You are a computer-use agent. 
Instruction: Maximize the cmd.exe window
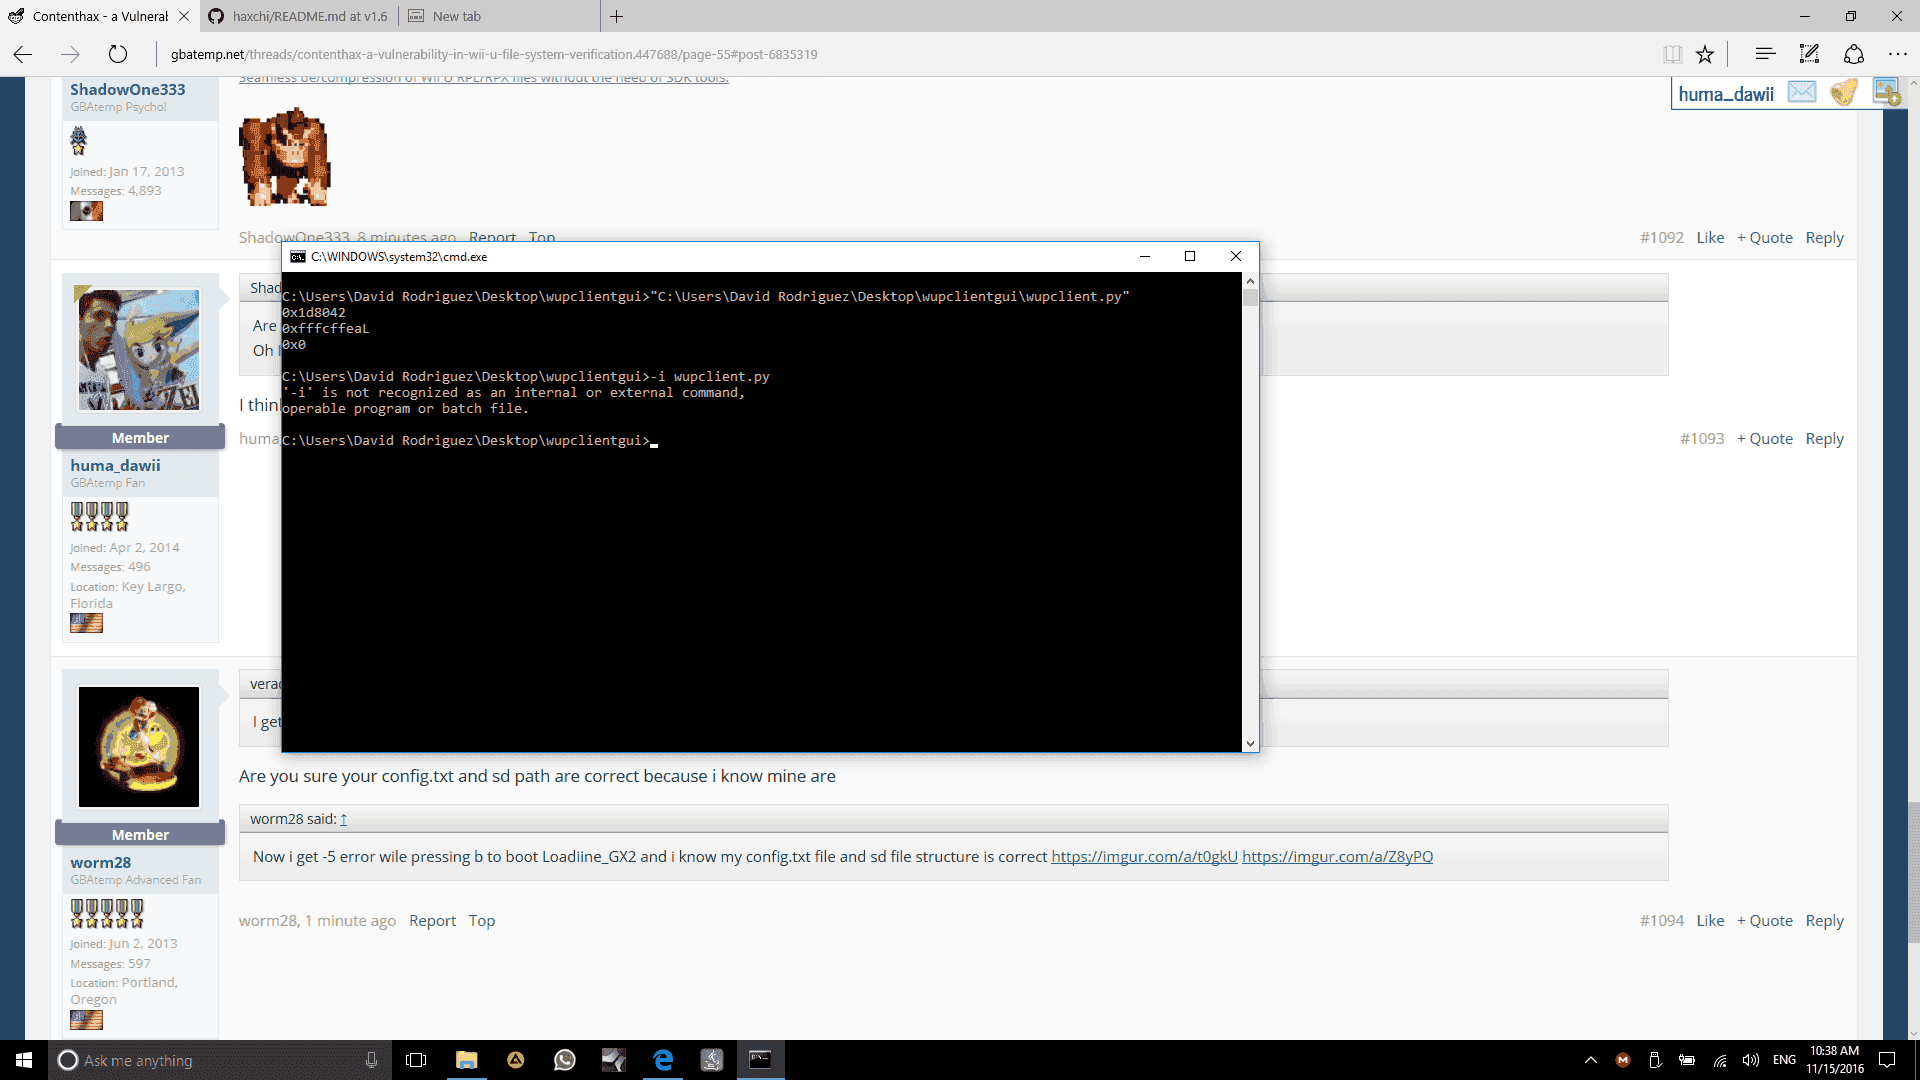coord(1190,256)
